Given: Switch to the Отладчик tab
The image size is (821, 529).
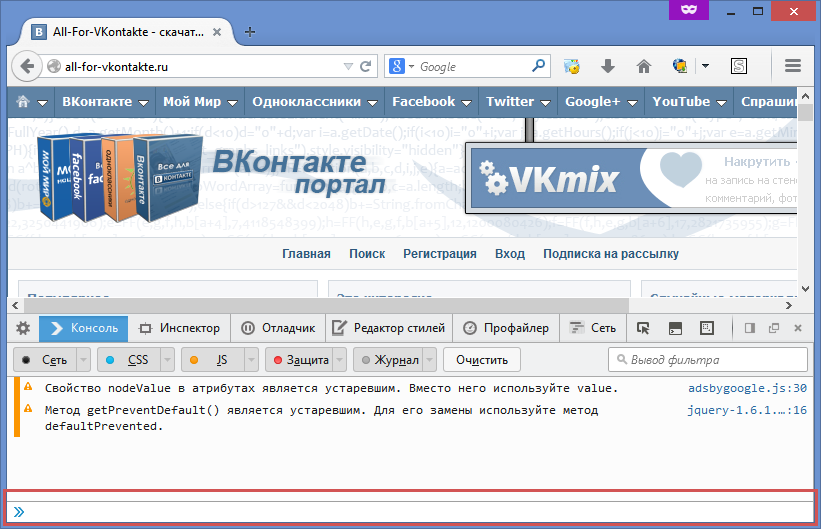Looking at the screenshot, I should (278, 328).
